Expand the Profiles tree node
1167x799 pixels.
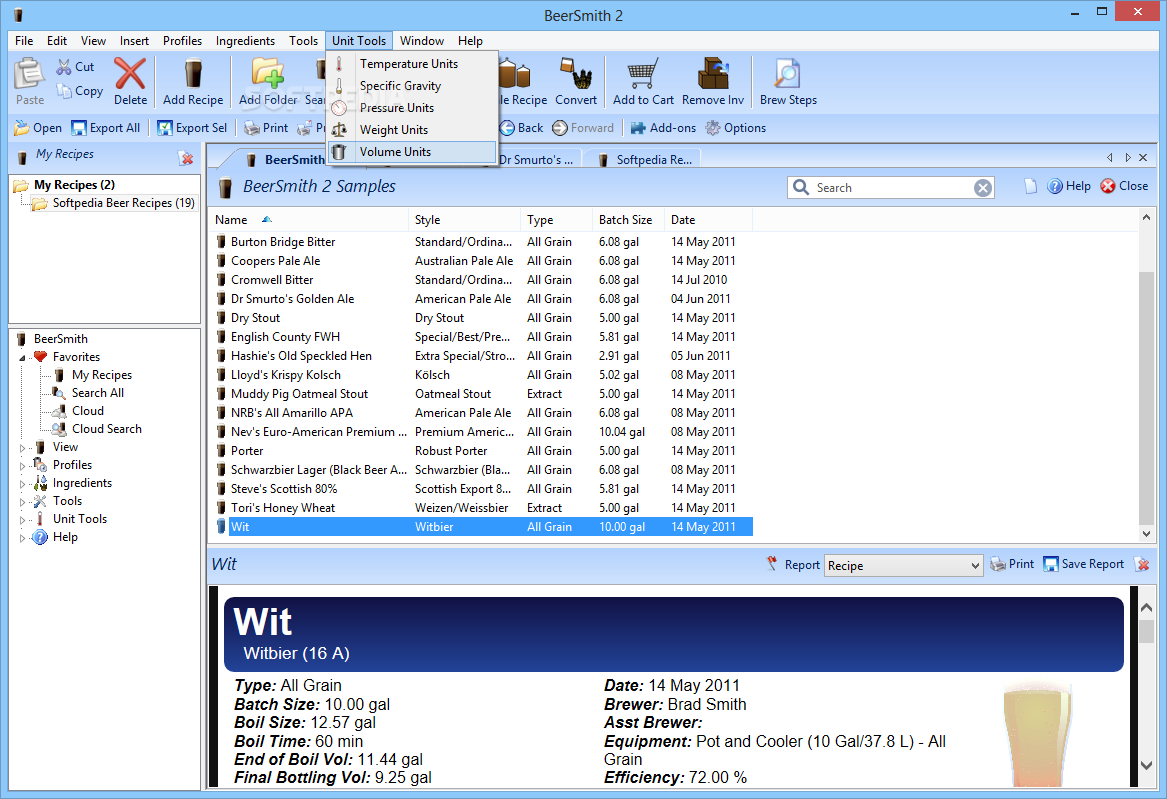pos(22,466)
